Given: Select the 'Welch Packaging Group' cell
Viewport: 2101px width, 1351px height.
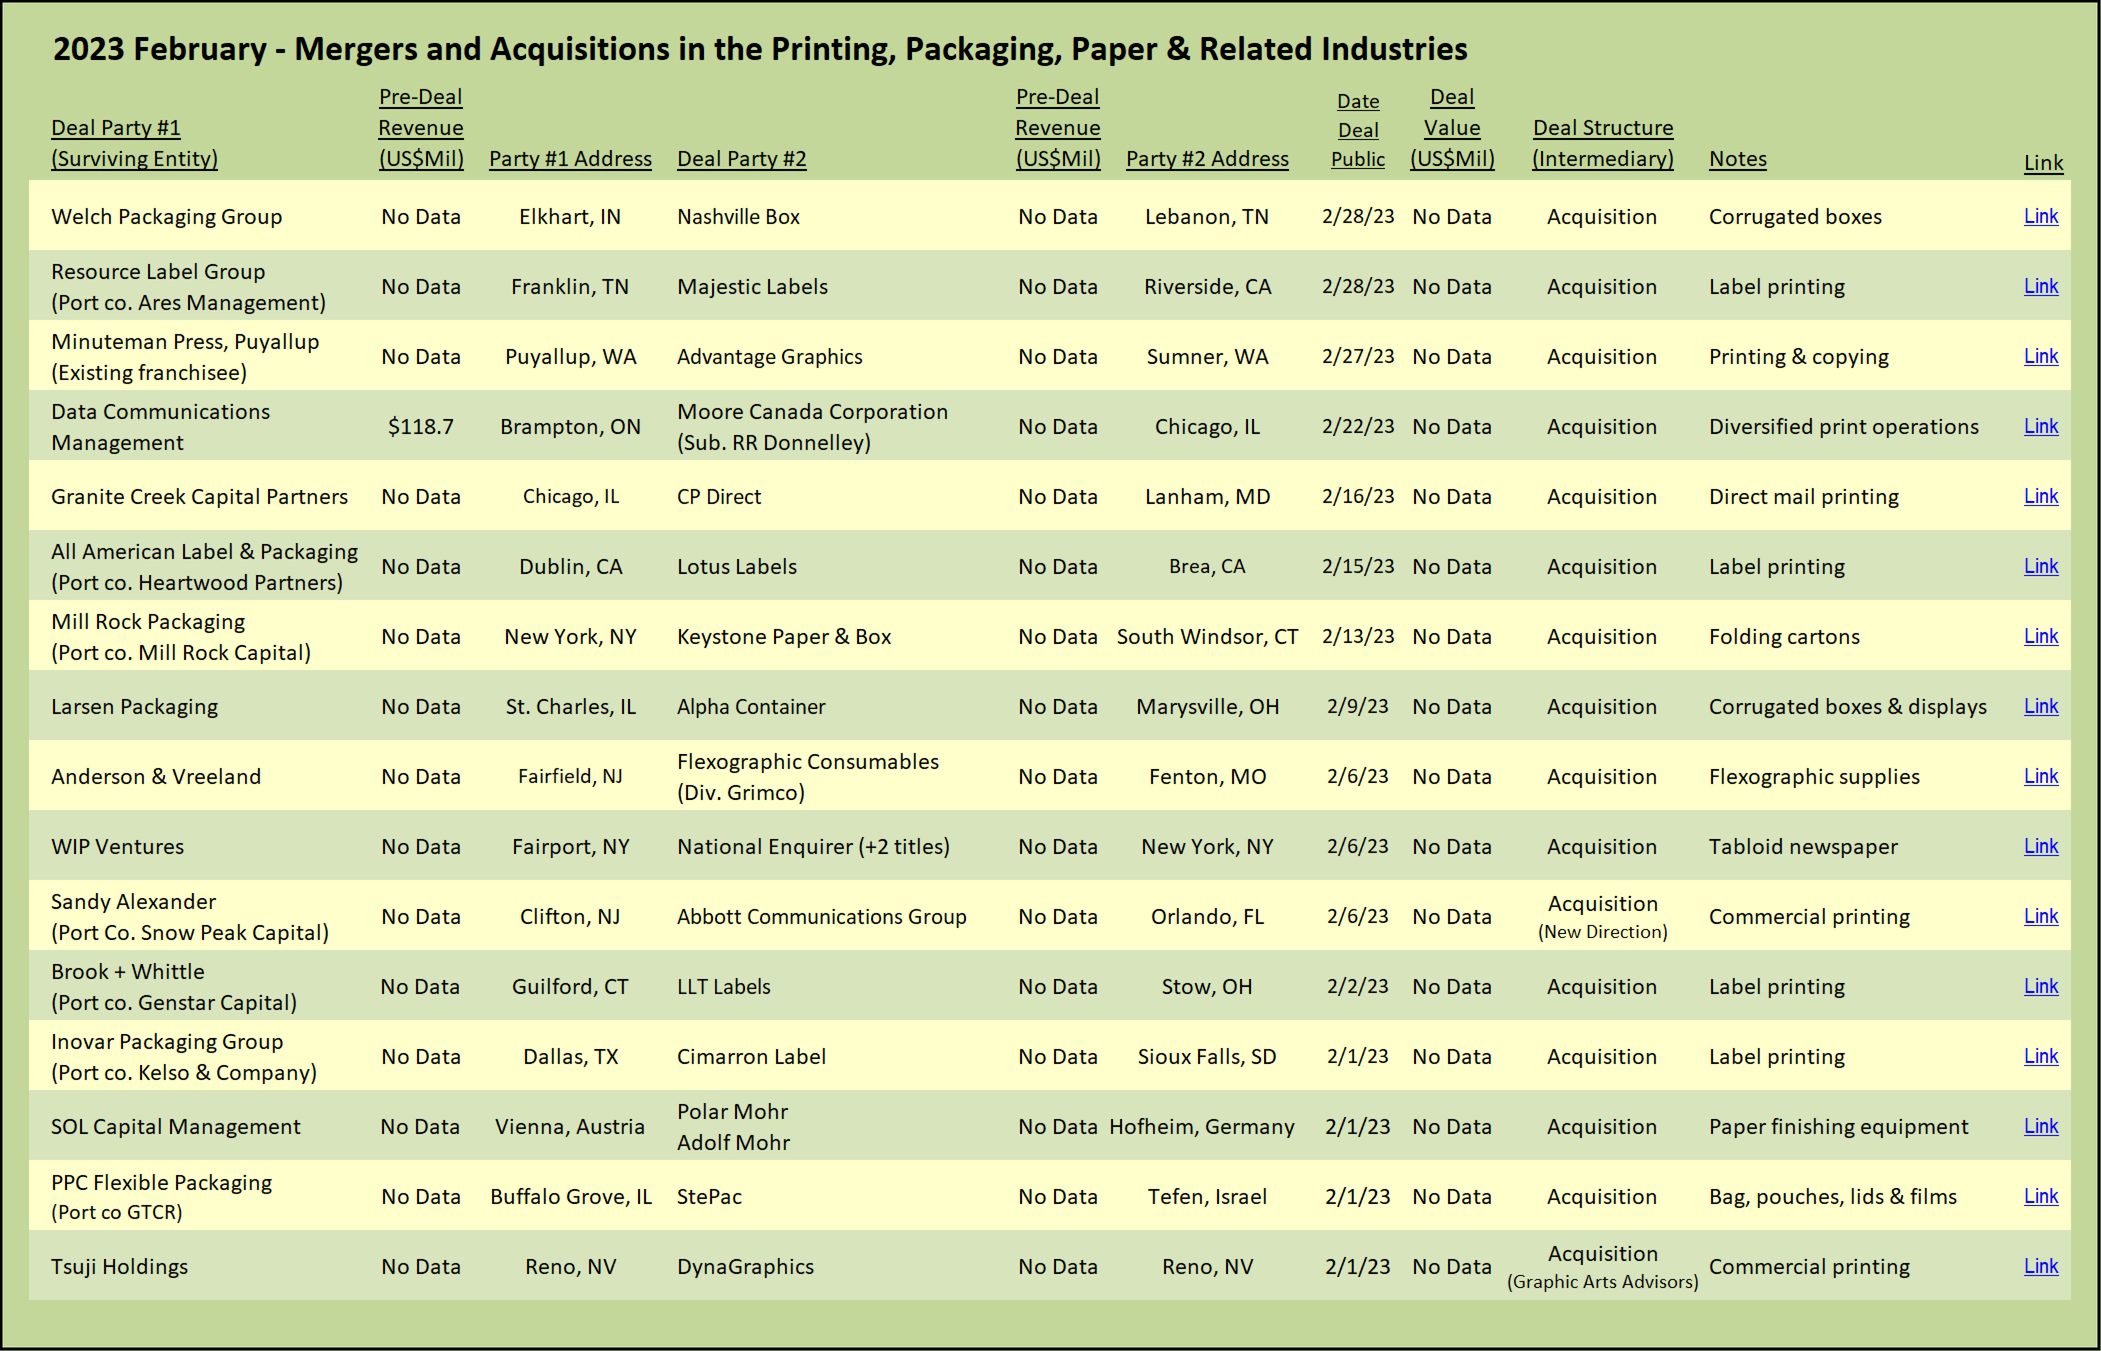Looking at the screenshot, I should click(166, 217).
